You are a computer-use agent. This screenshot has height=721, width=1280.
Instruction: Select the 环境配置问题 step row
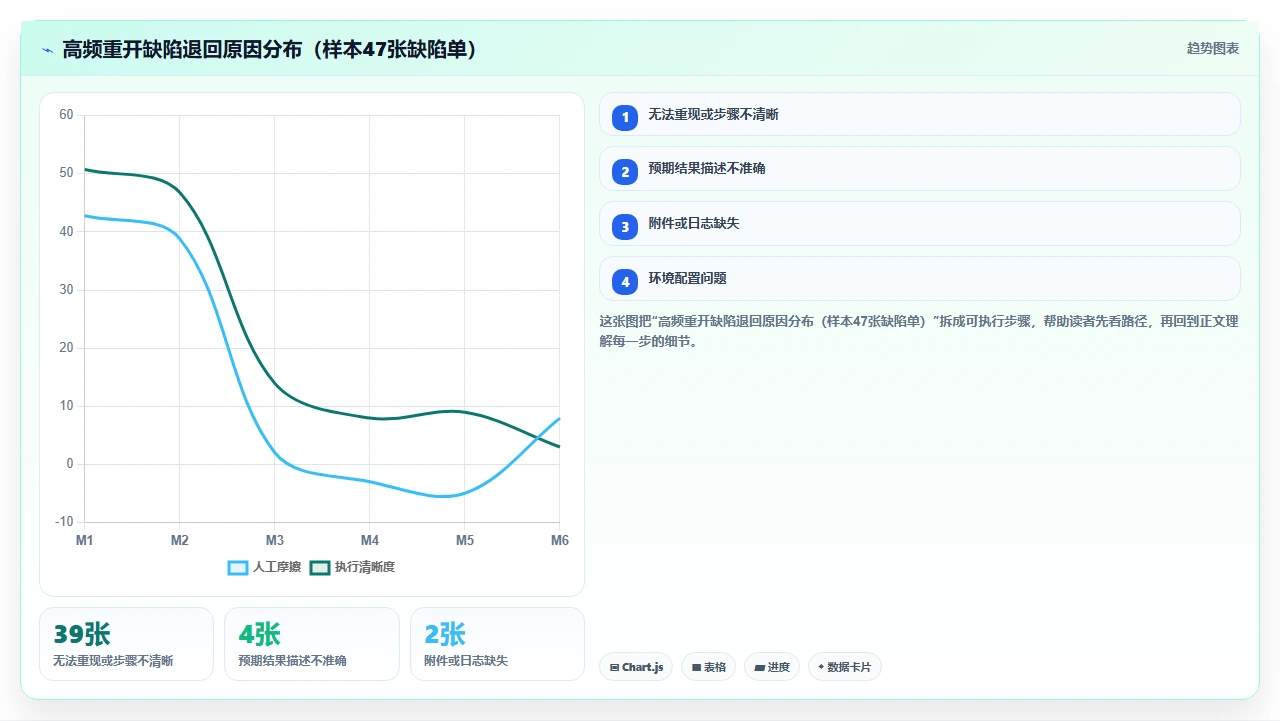click(x=919, y=279)
